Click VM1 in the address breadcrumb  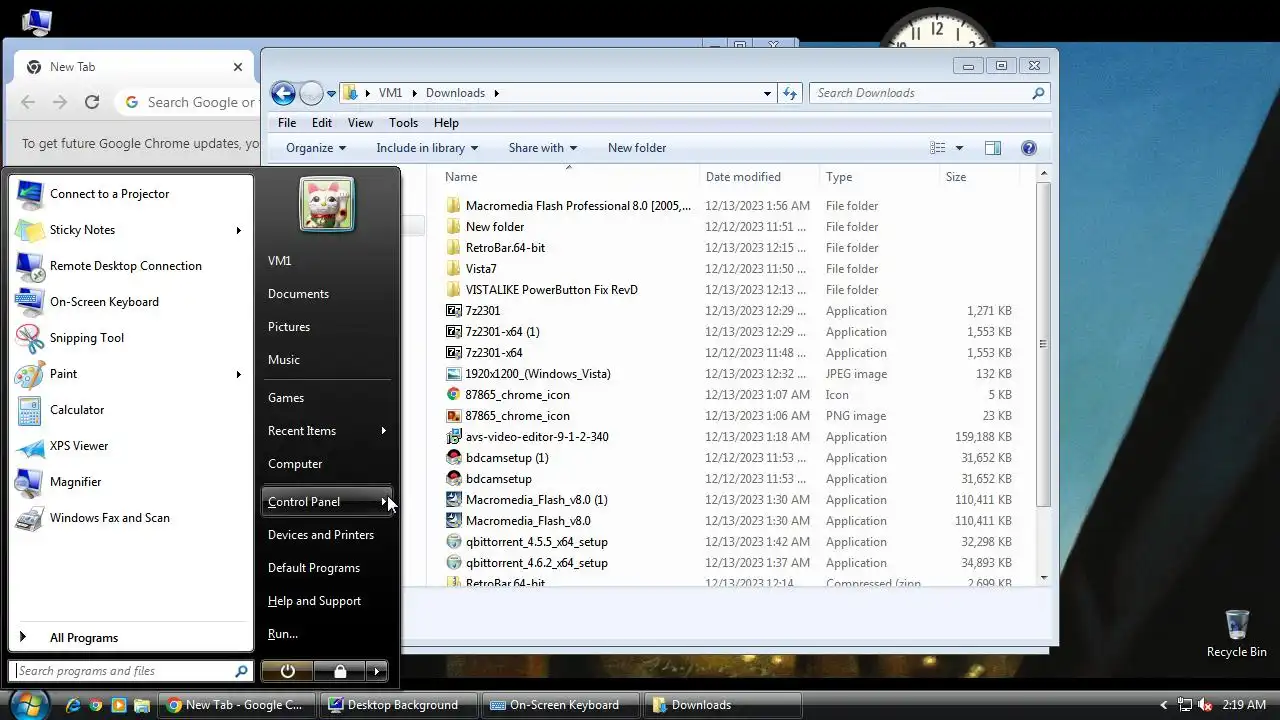pos(390,93)
